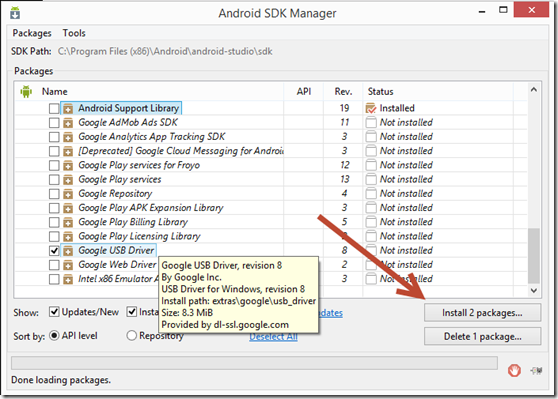Check the Google Web Driver checkbox
Viewport: 558px width, 399px height.
tap(54, 265)
